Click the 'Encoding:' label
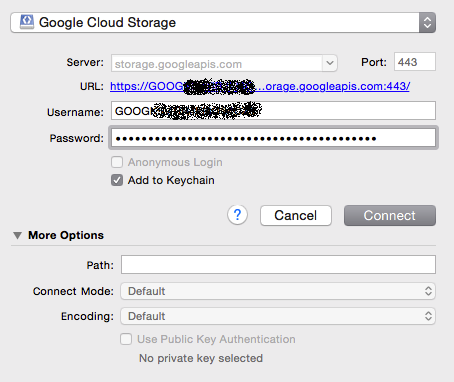 tap(87, 316)
